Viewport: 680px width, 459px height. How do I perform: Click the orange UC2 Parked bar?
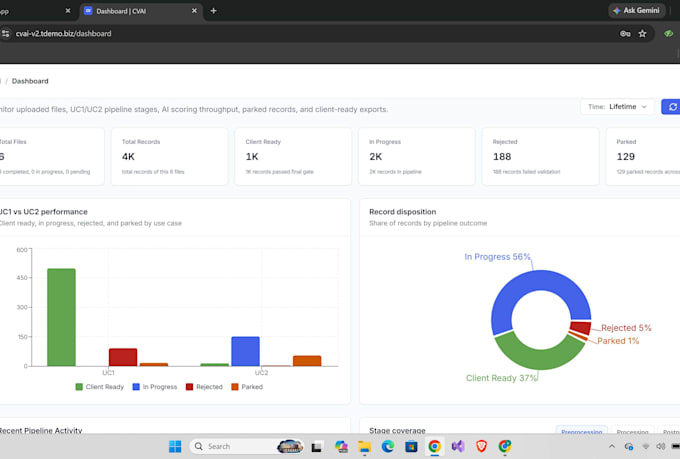point(307,361)
